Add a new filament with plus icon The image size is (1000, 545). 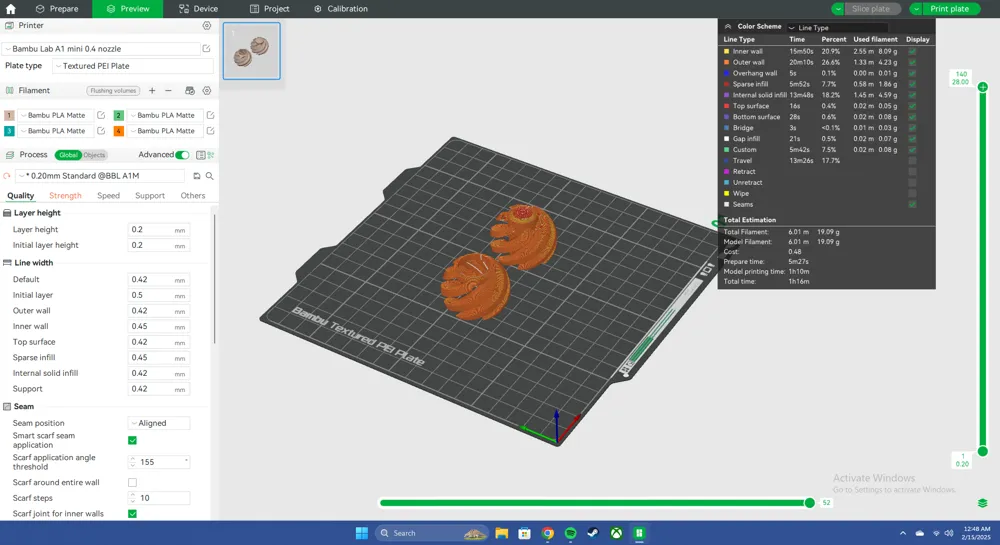152,91
